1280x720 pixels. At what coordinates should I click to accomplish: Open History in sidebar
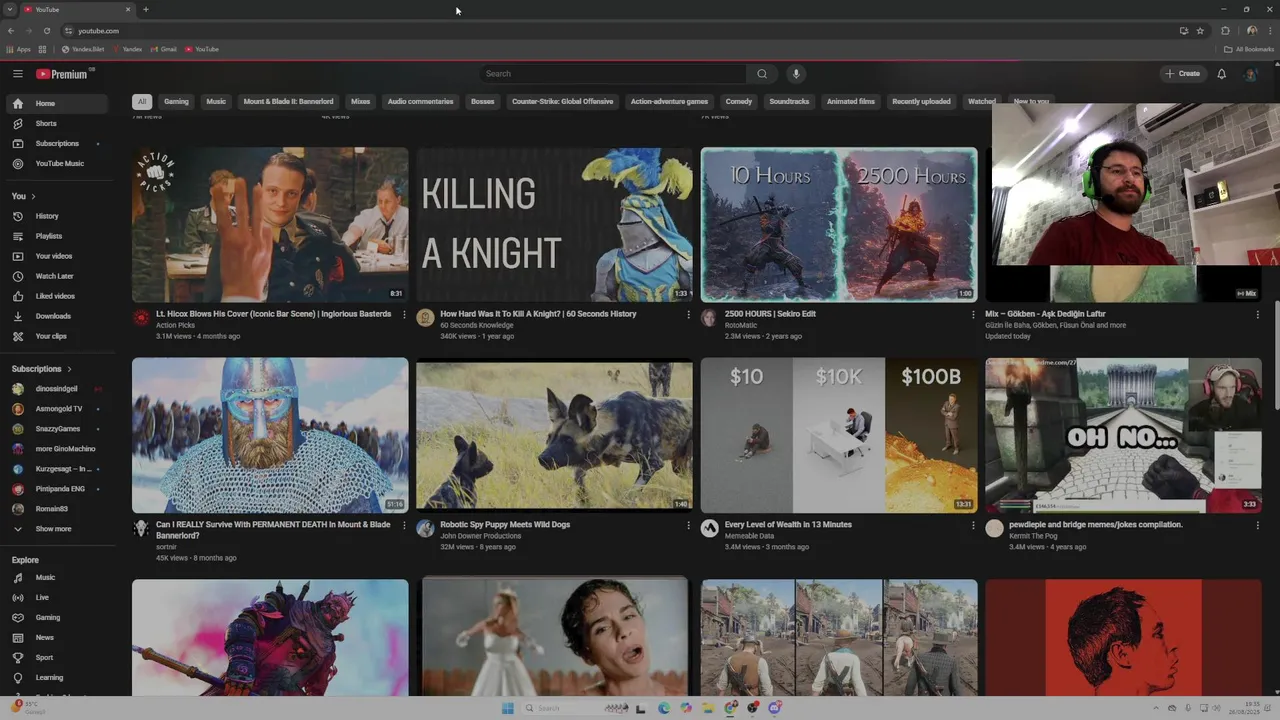point(56,216)
